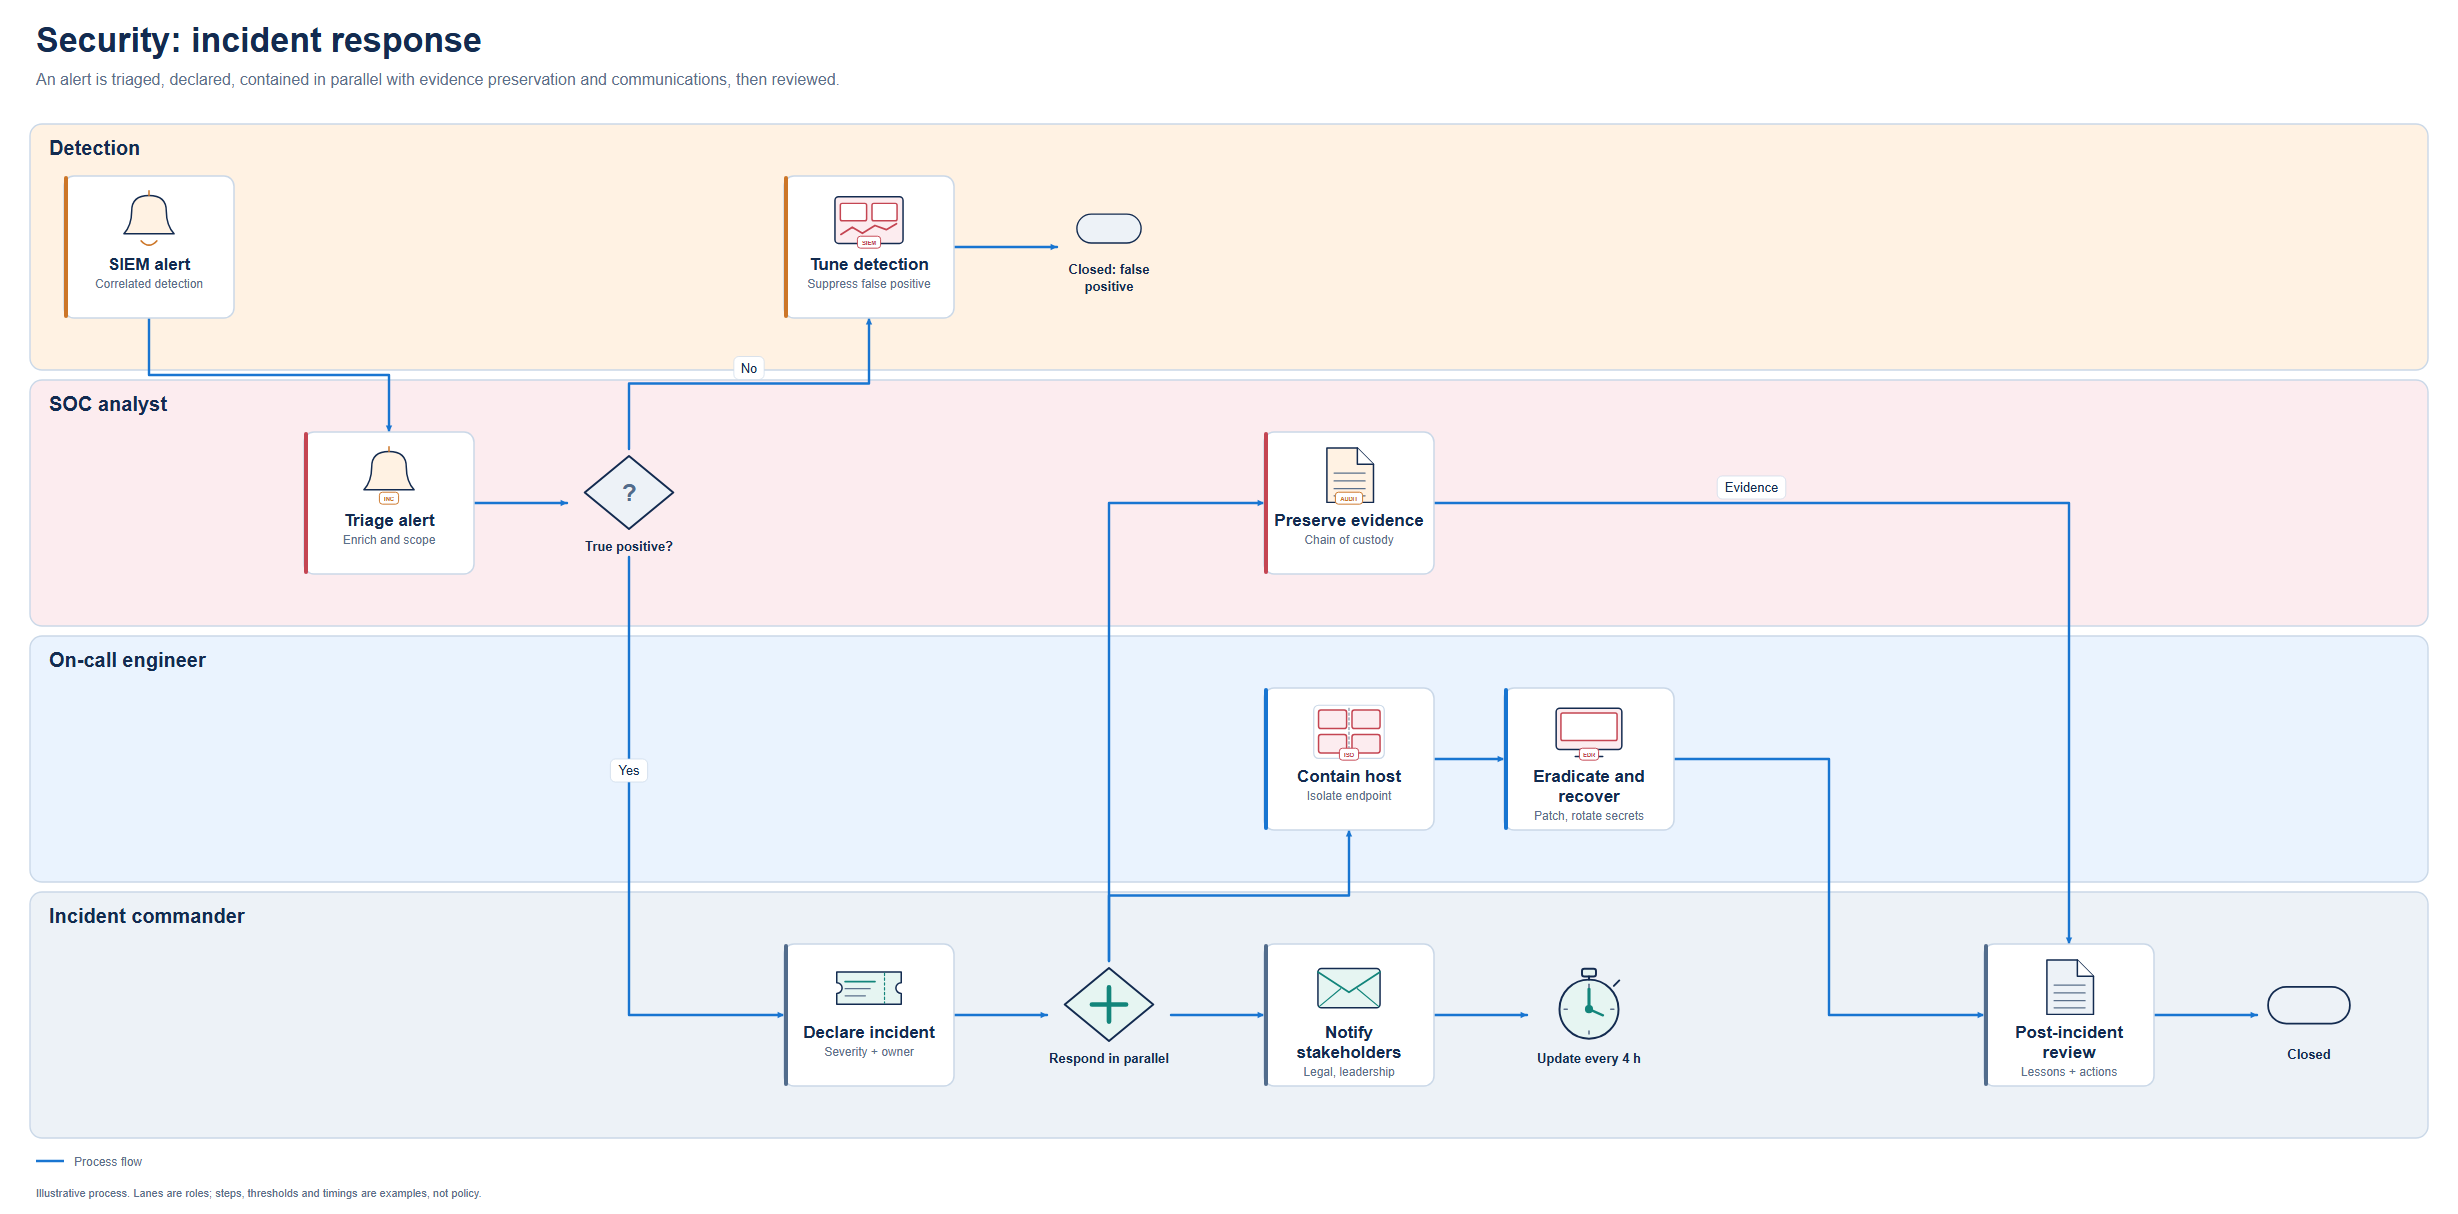Click the 'Yes' branch label
Screen dimensions: 2458x1214
click(629, 770)
